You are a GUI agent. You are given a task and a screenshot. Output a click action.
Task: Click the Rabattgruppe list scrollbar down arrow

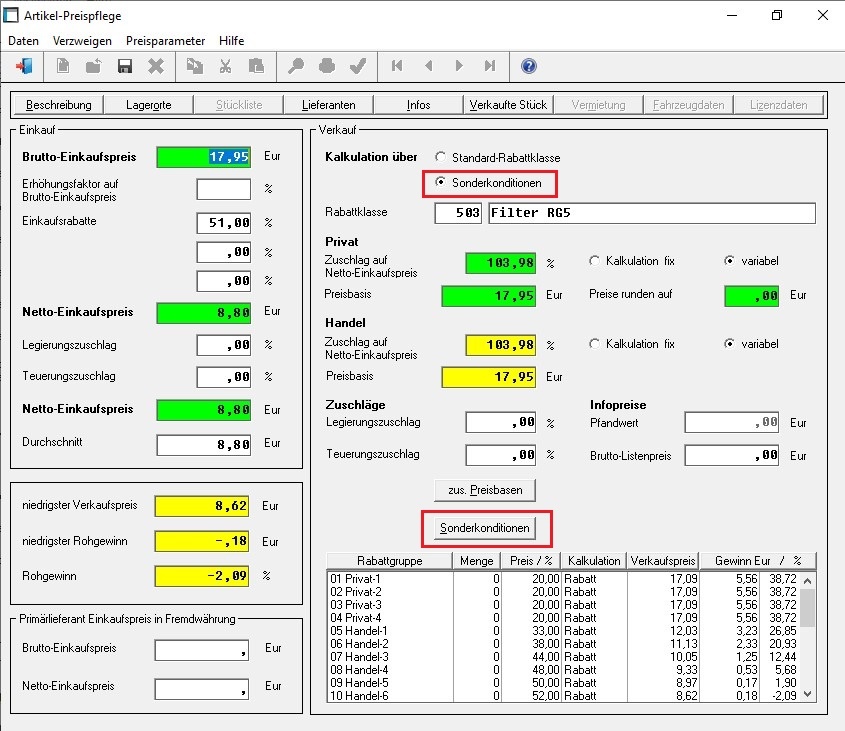[x=807, y=694]
